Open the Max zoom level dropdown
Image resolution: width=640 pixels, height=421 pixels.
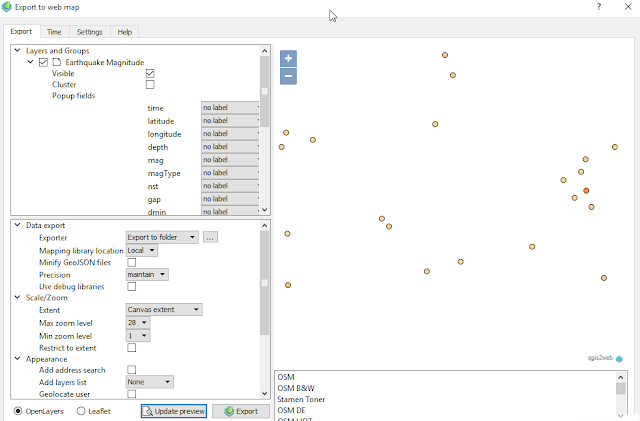pos(138,323)
